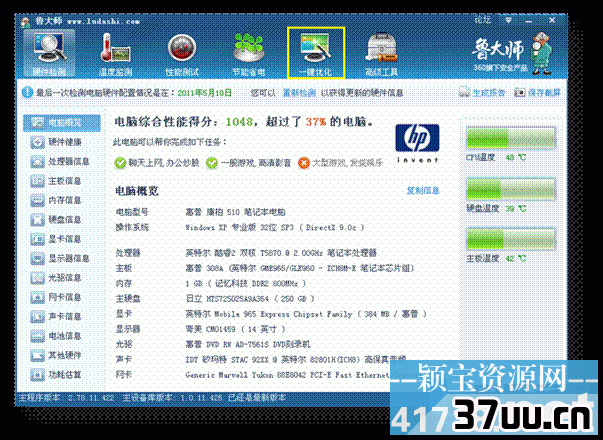Open 处理器信息 in the sidebar
Screen dimensions: 603x440
(x=60, y=162)
